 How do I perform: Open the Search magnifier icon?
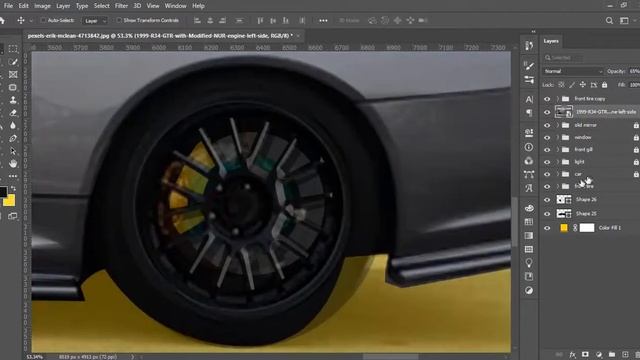pos(609,20)
